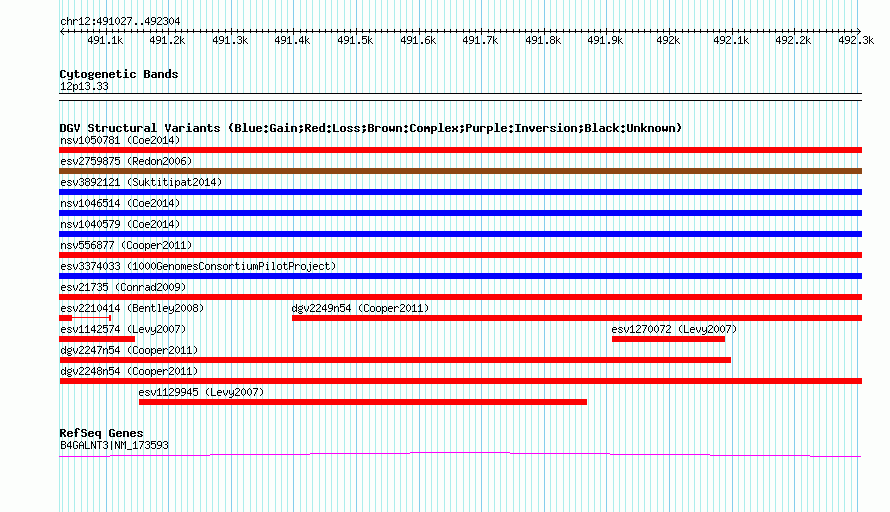Screen dimensions: 890x512
Task: Select the esv1129945 (Levy2007) red bar
Action: point(363,402)
